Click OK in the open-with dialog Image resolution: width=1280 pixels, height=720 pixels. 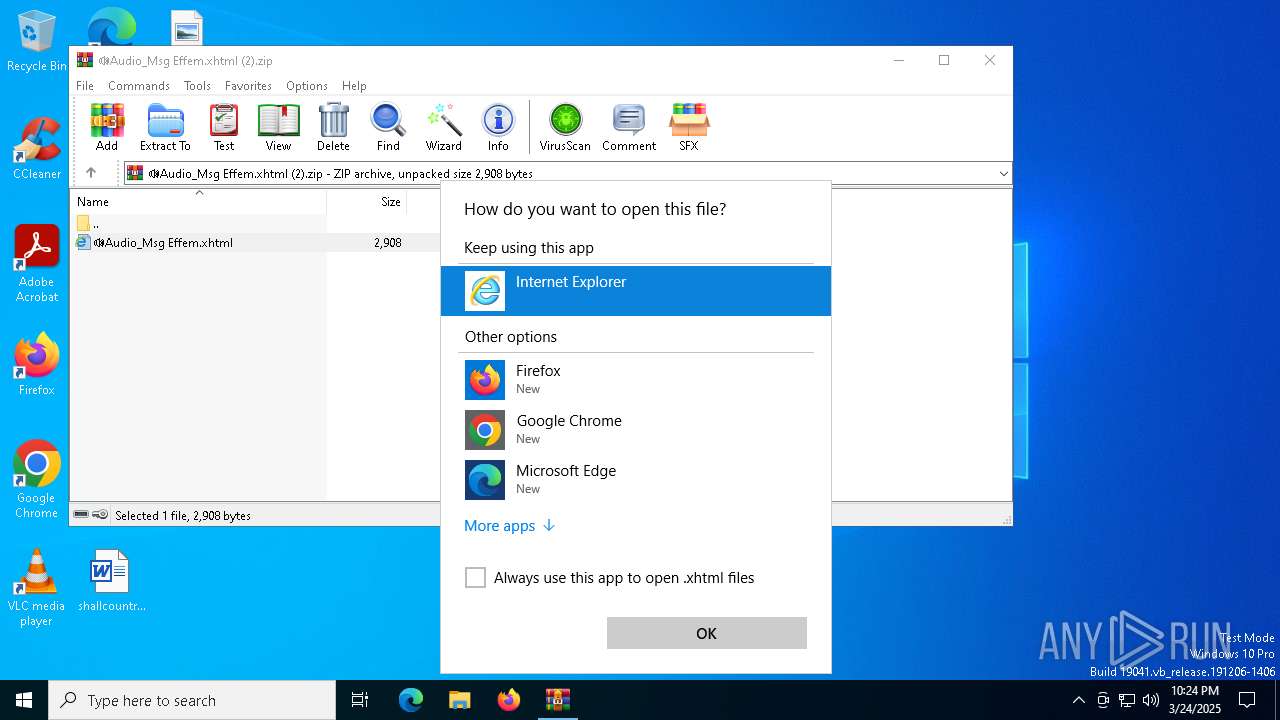point(706,633)
